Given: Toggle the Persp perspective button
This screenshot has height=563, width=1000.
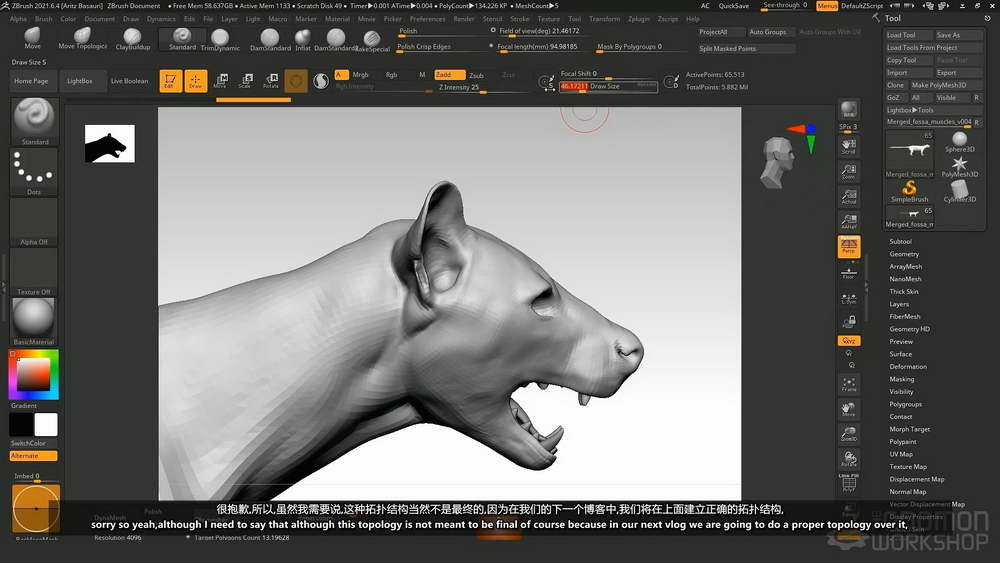Looking at the screenshot, I should [848, 246].
